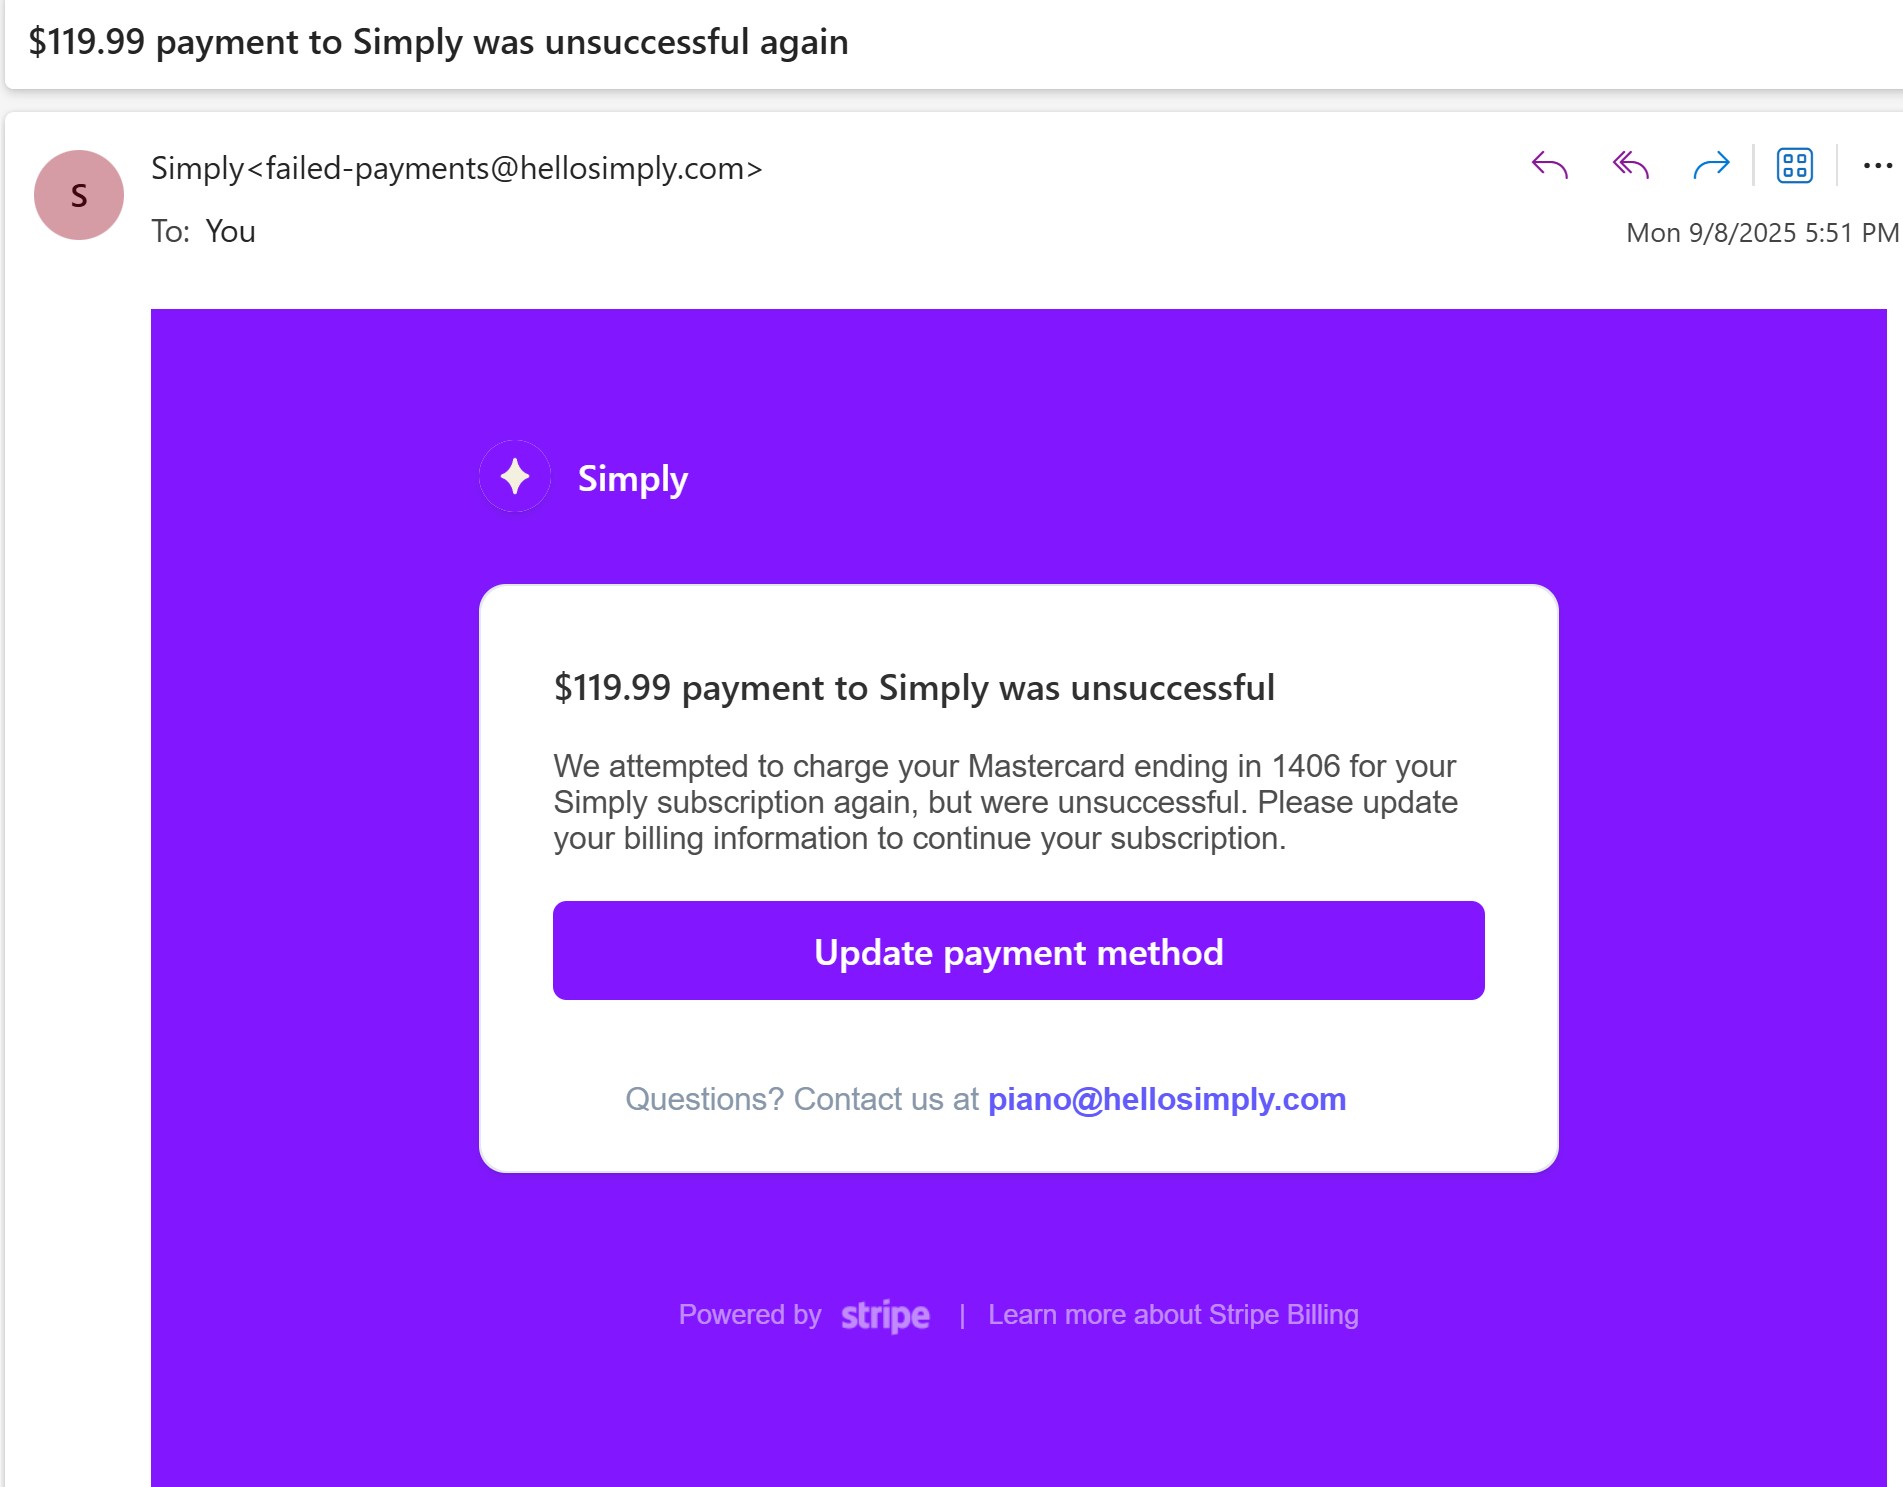Click the recipient name You
This screenshot has height=1487, width=1903.
(x=231, y=231)
